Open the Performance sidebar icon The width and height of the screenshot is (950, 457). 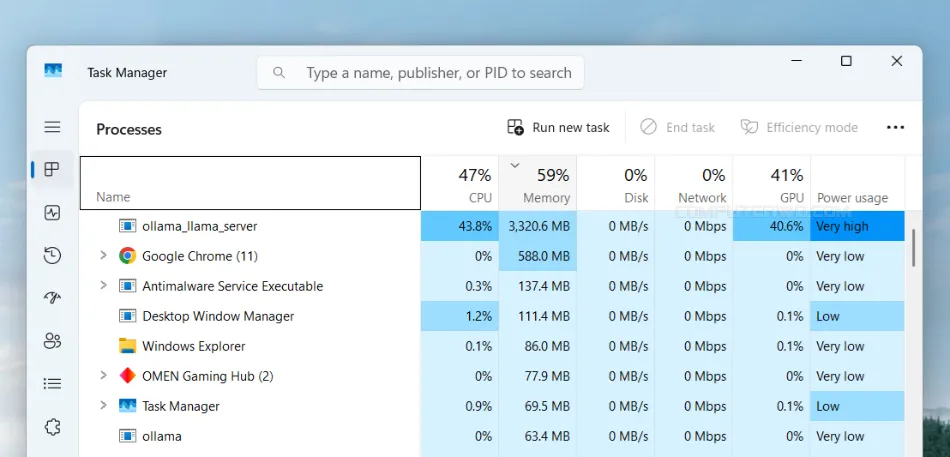click(x=53, y=213)
